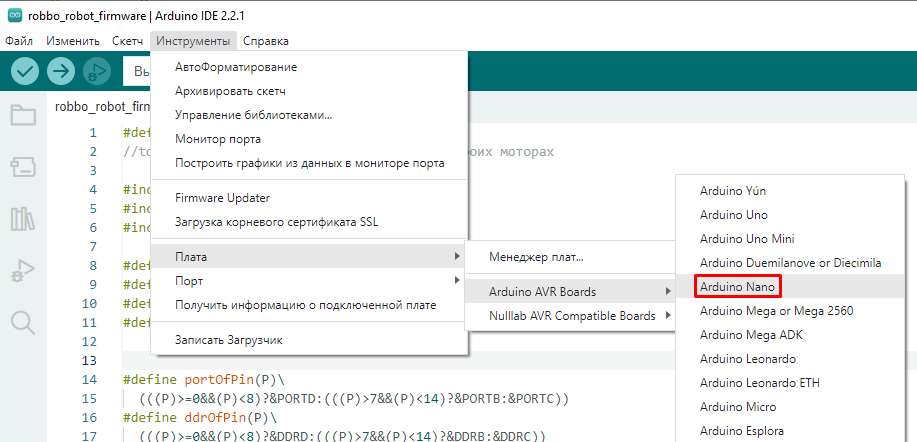Open Монитор порта menu item
This screenshot has width=917, height=442.
[x=309, y=139]
